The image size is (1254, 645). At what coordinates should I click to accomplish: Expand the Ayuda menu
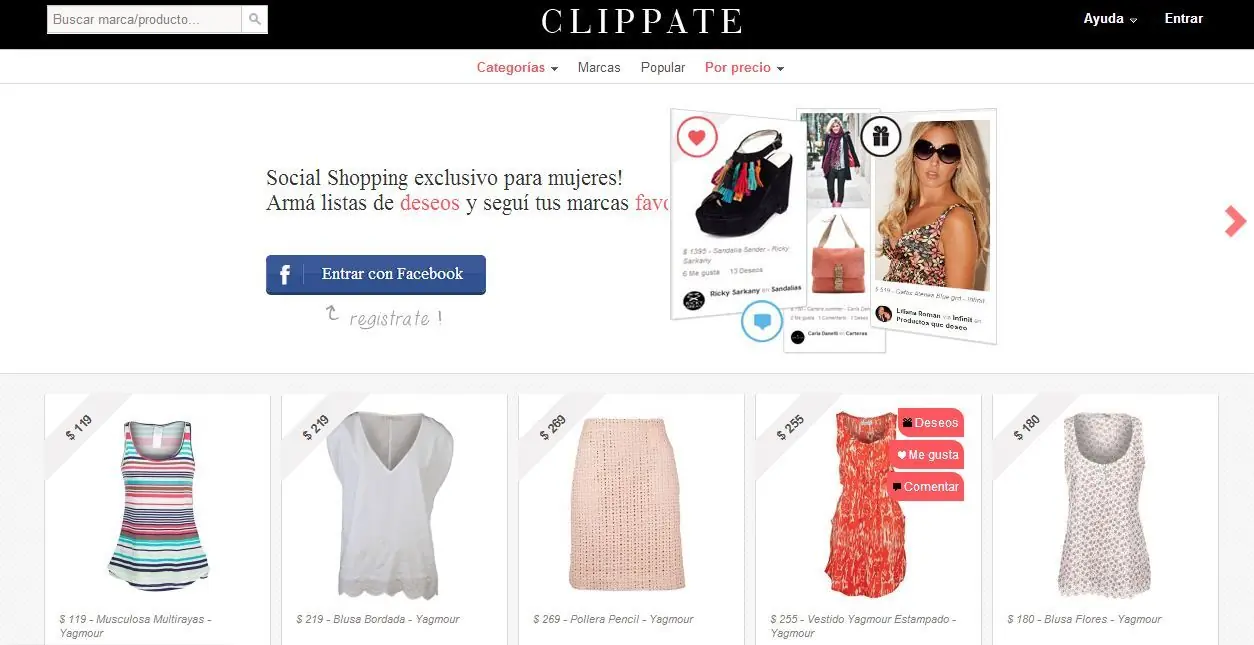pos(1111,19)
